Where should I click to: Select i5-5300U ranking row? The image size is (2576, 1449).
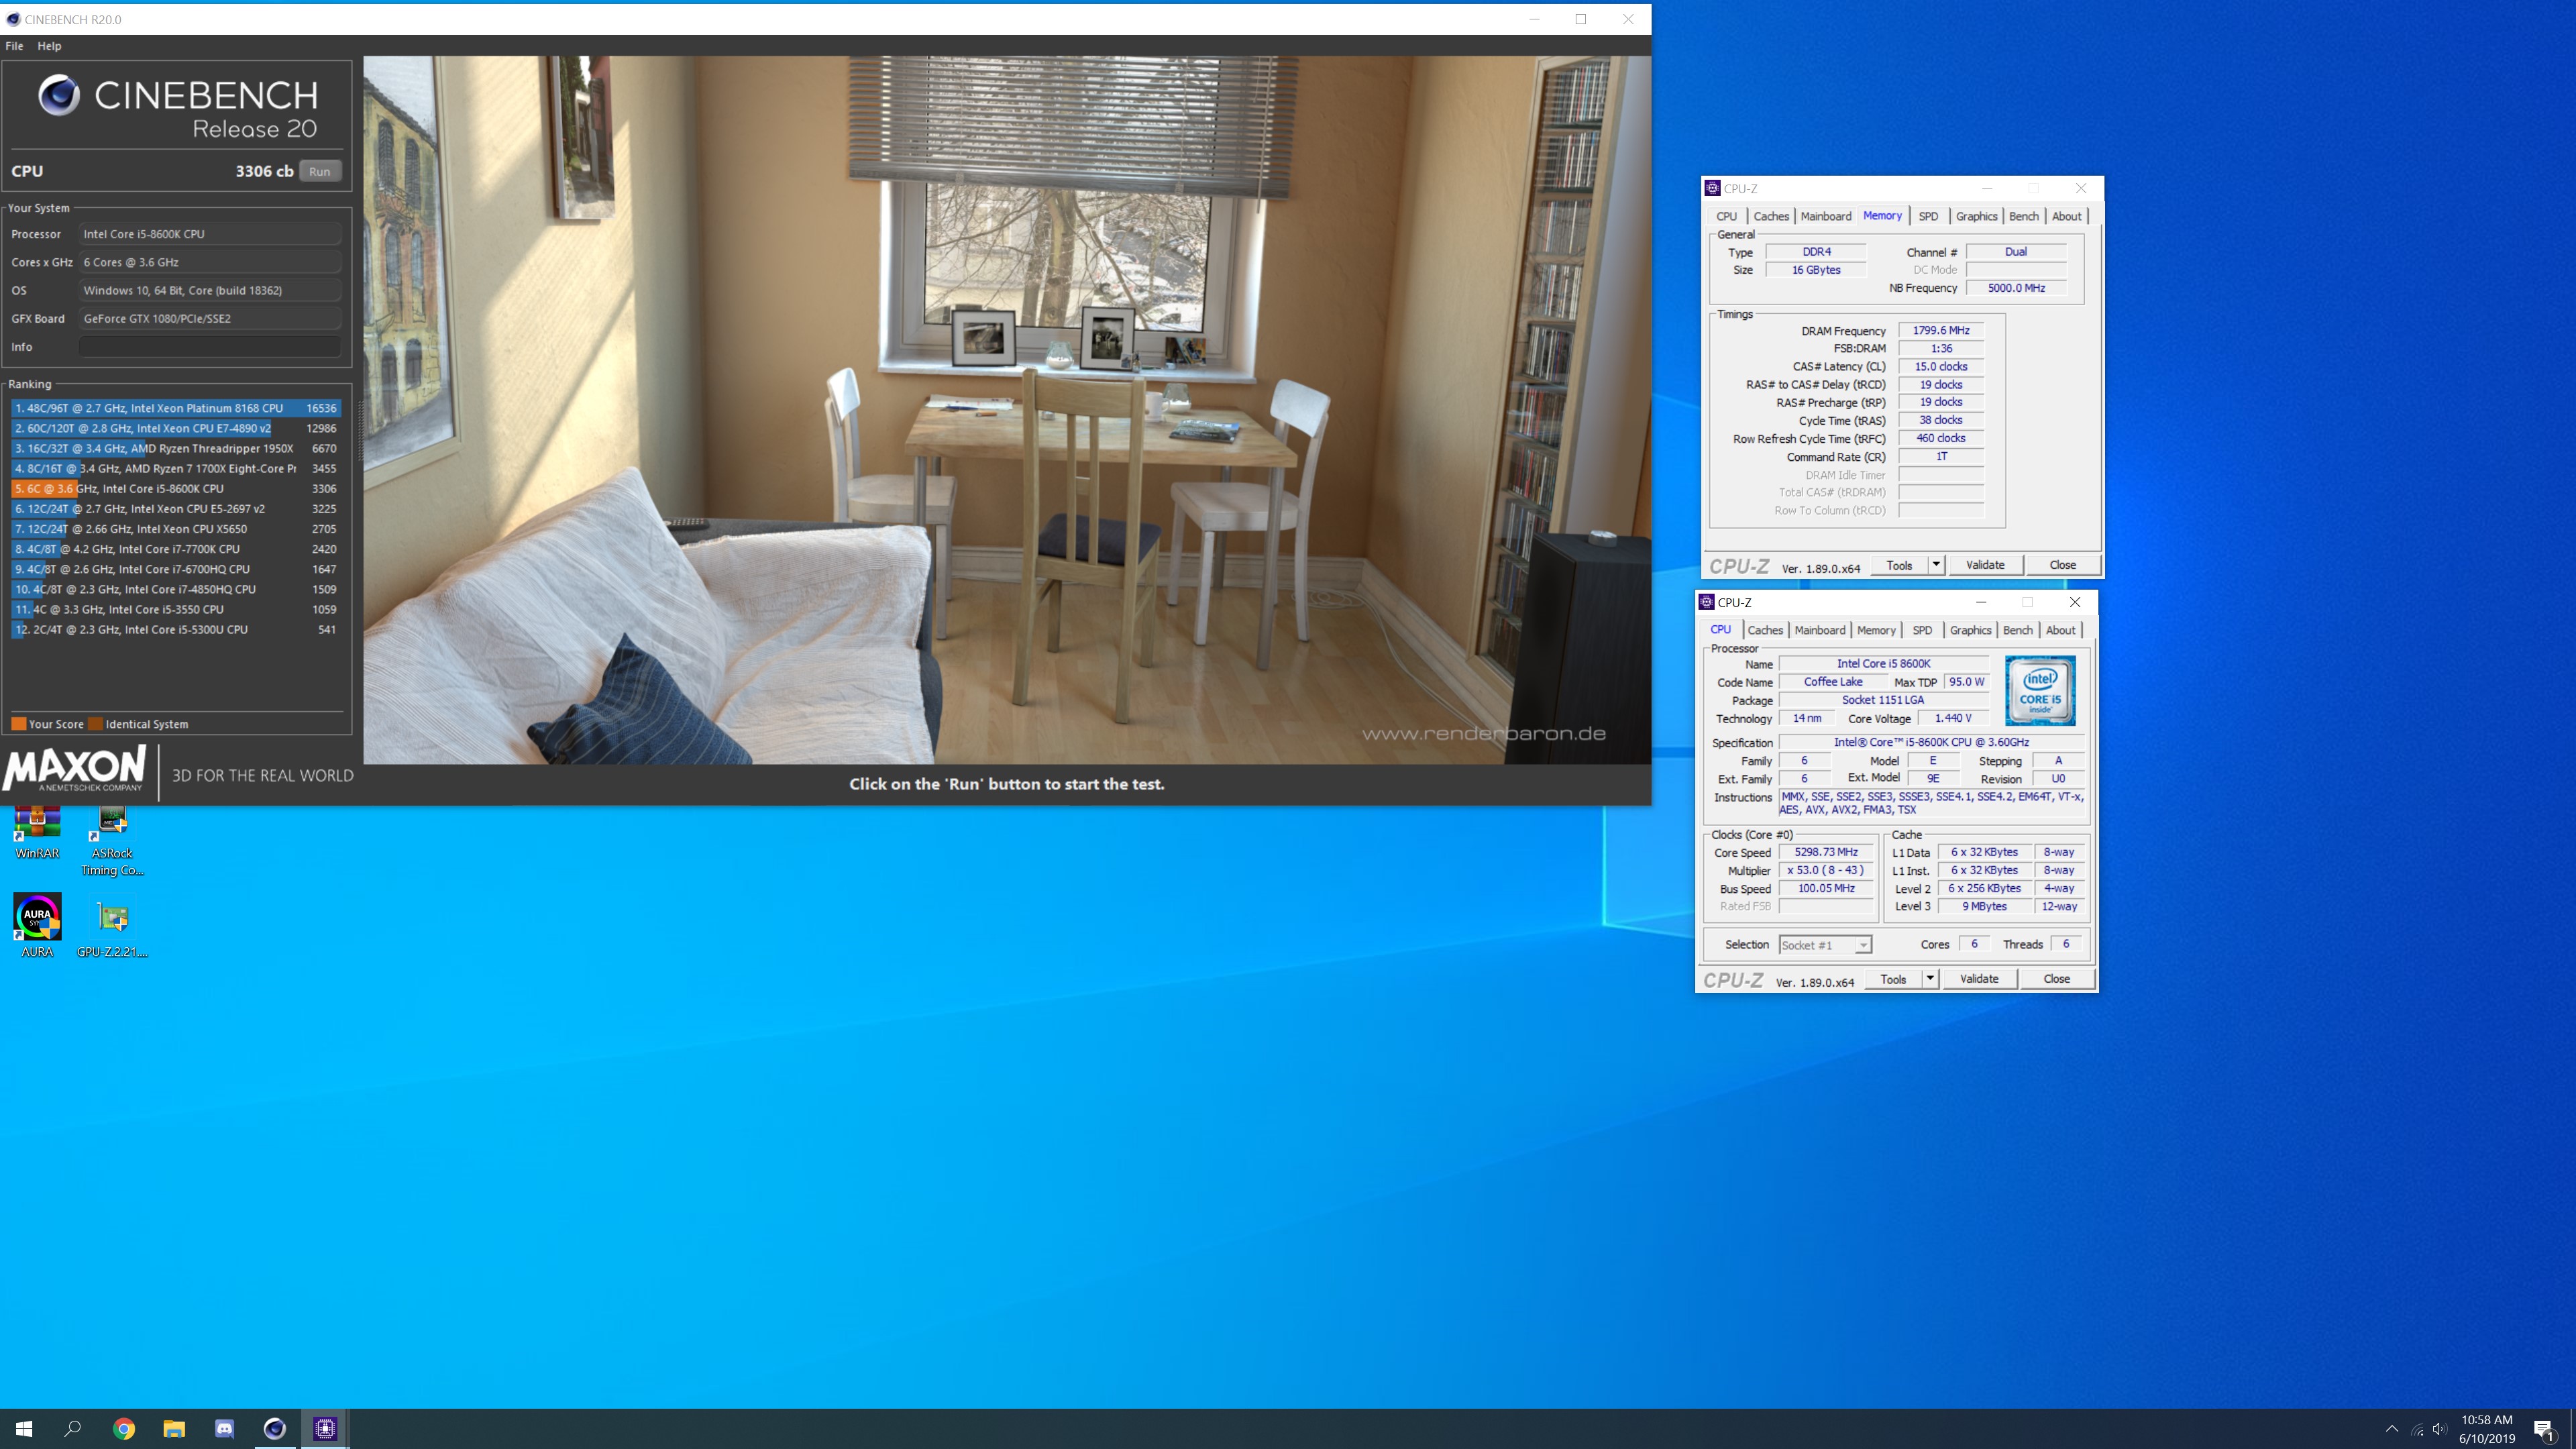176,629
